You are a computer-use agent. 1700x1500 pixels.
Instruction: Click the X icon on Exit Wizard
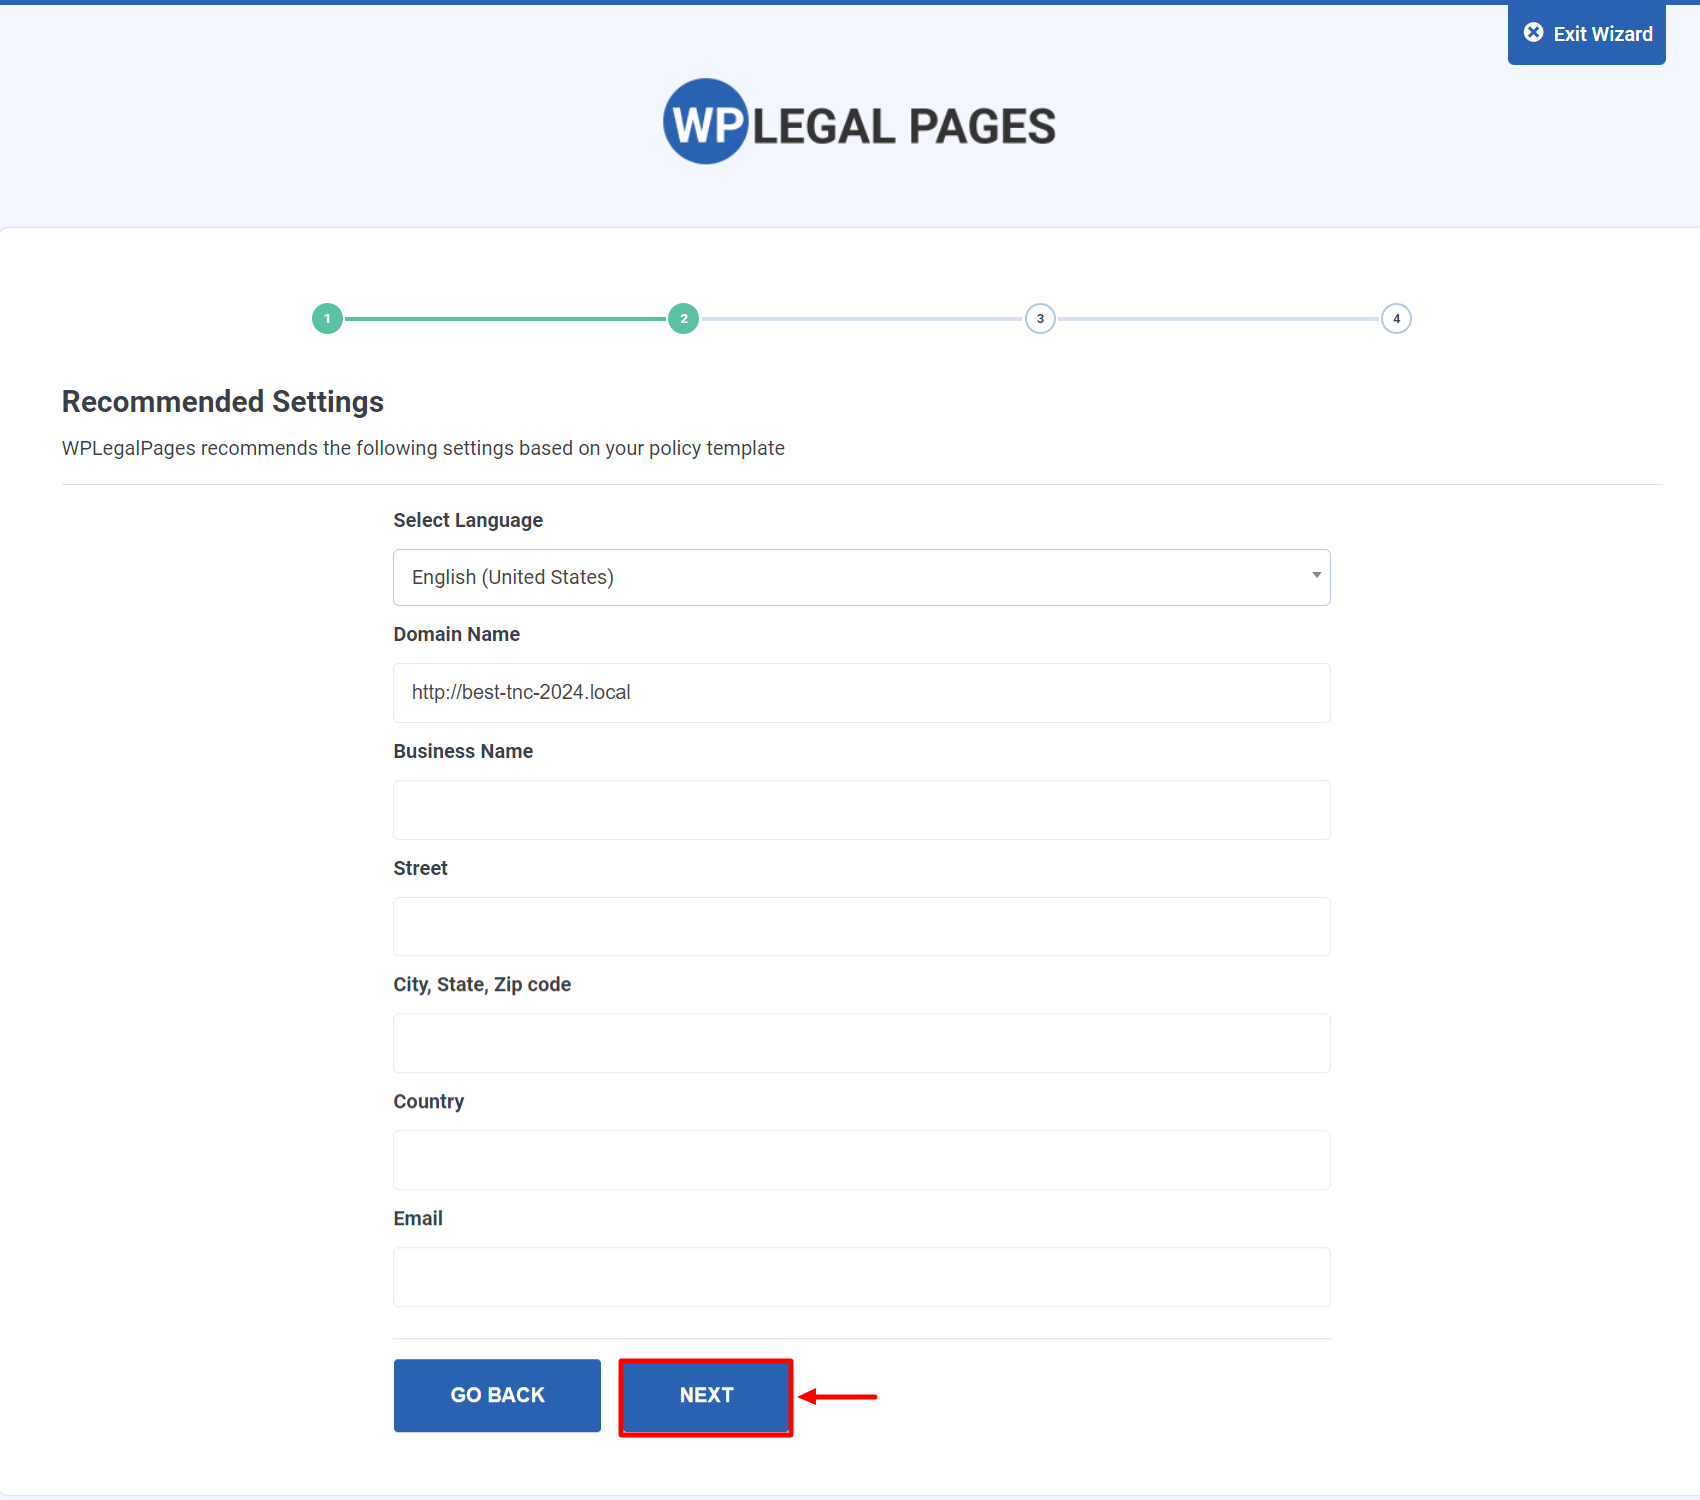(x=1534, y=32)
